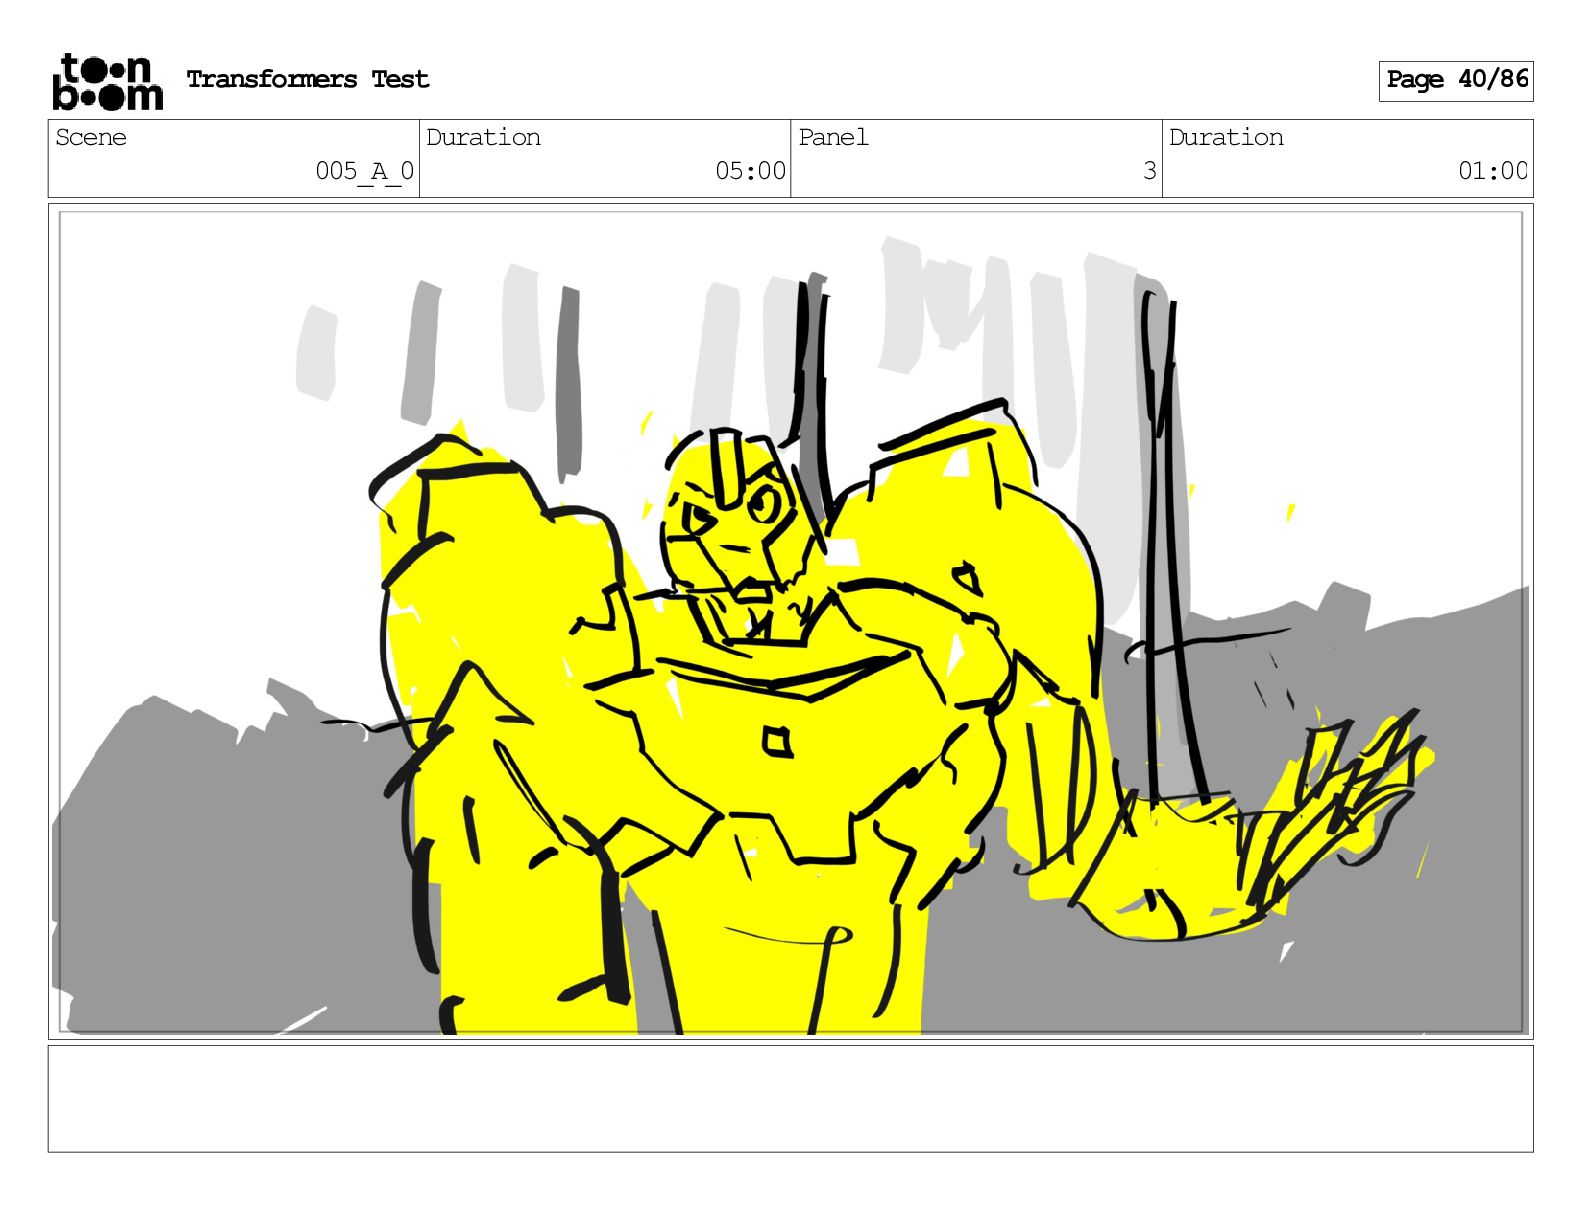The image size is (1584, 1224).
Task: Select the scene duration value '05:00'
Action: pos(750,171)
